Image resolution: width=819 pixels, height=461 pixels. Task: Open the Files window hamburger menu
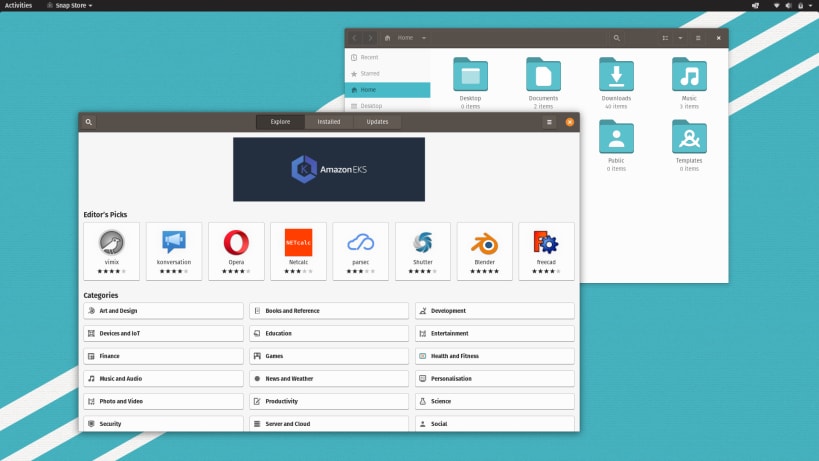pos(698,38)
